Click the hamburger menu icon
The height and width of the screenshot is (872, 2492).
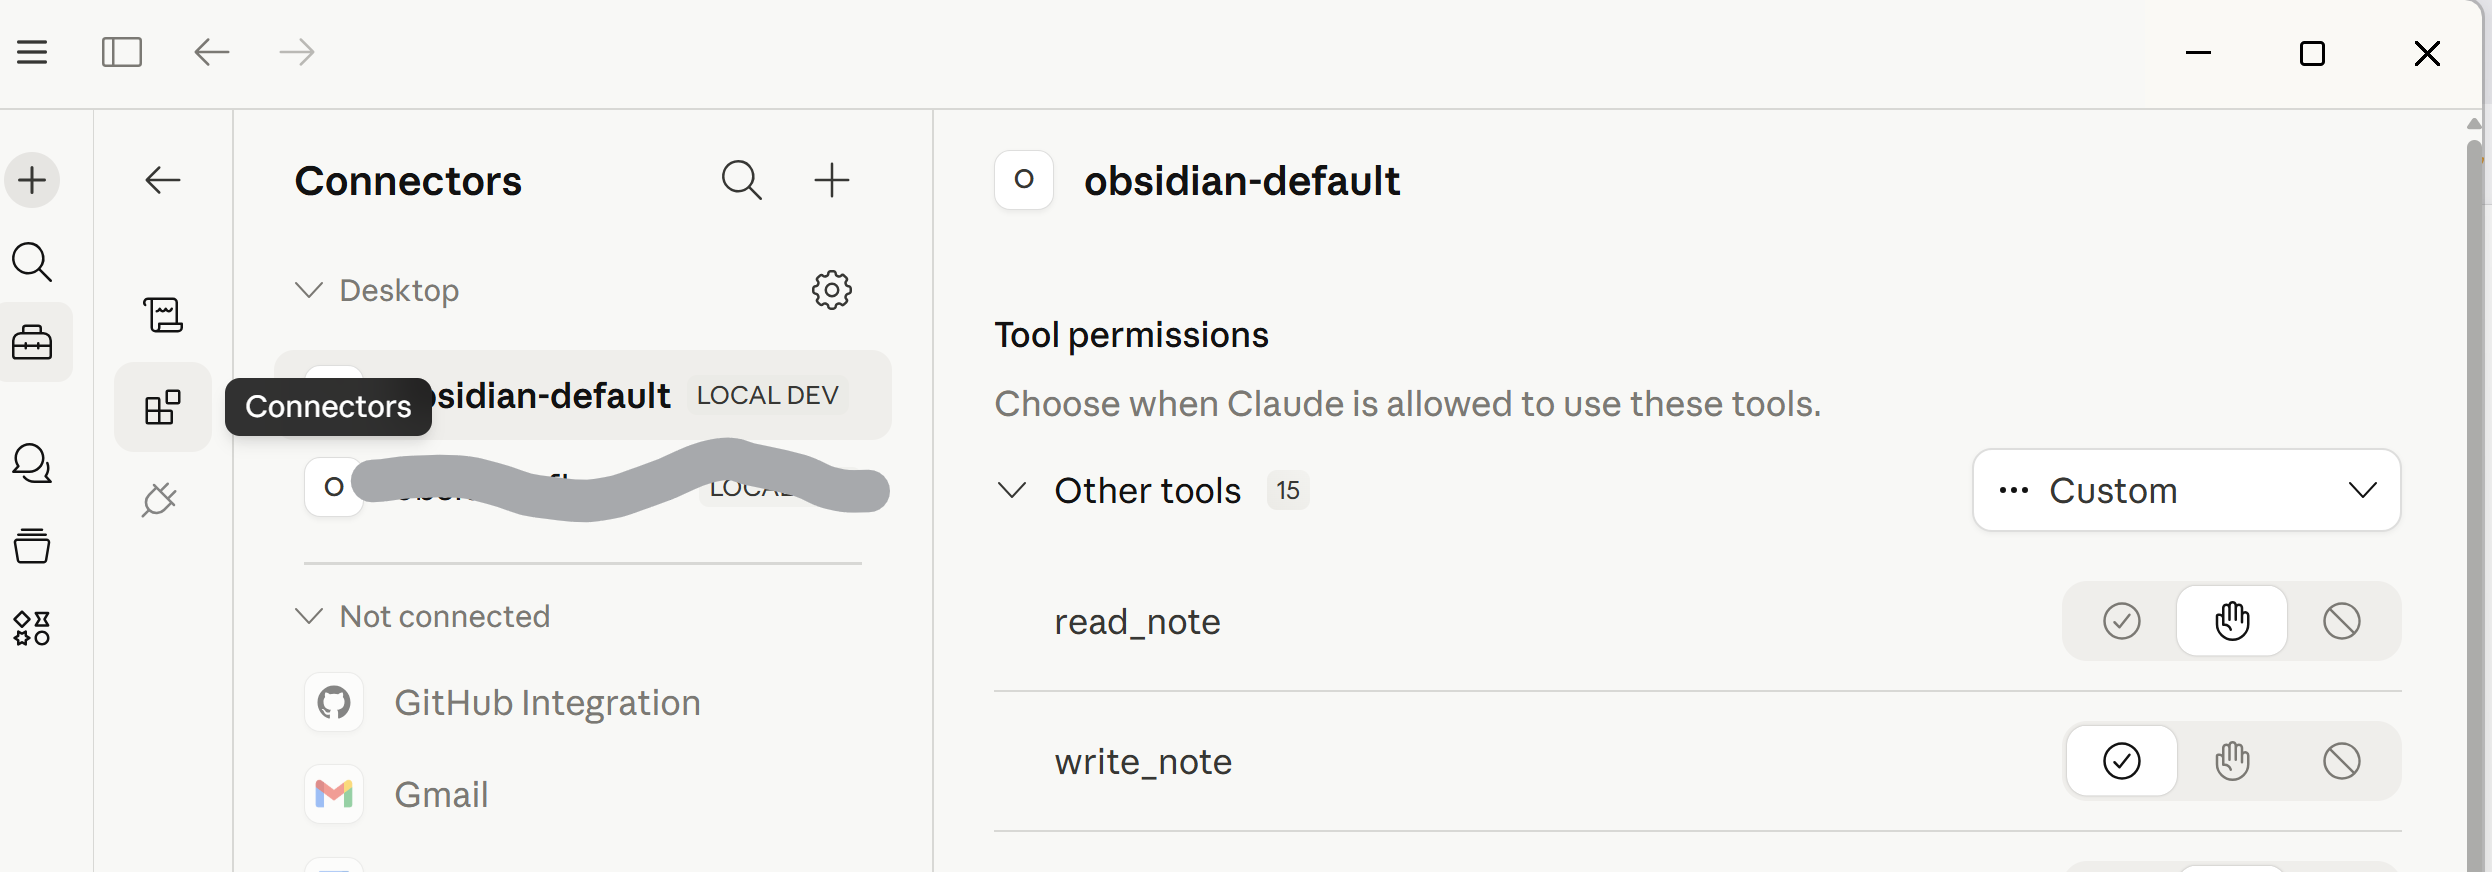click(32, 52)
